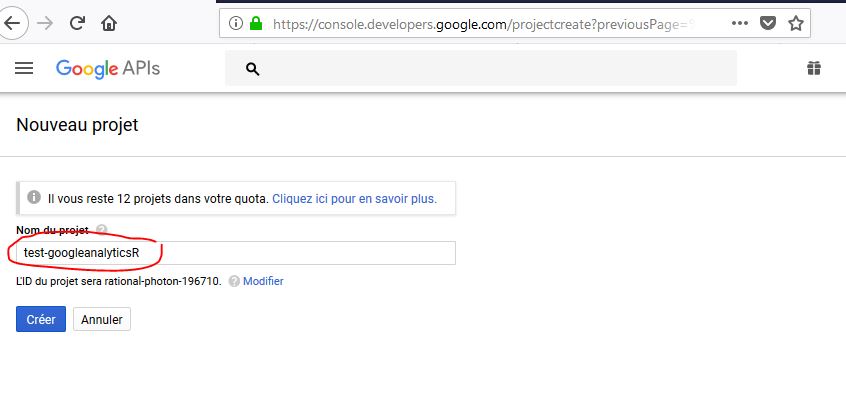Show site information via the info icon
The height and width of the screenshot is (407, 846).
tap(236, 23)
